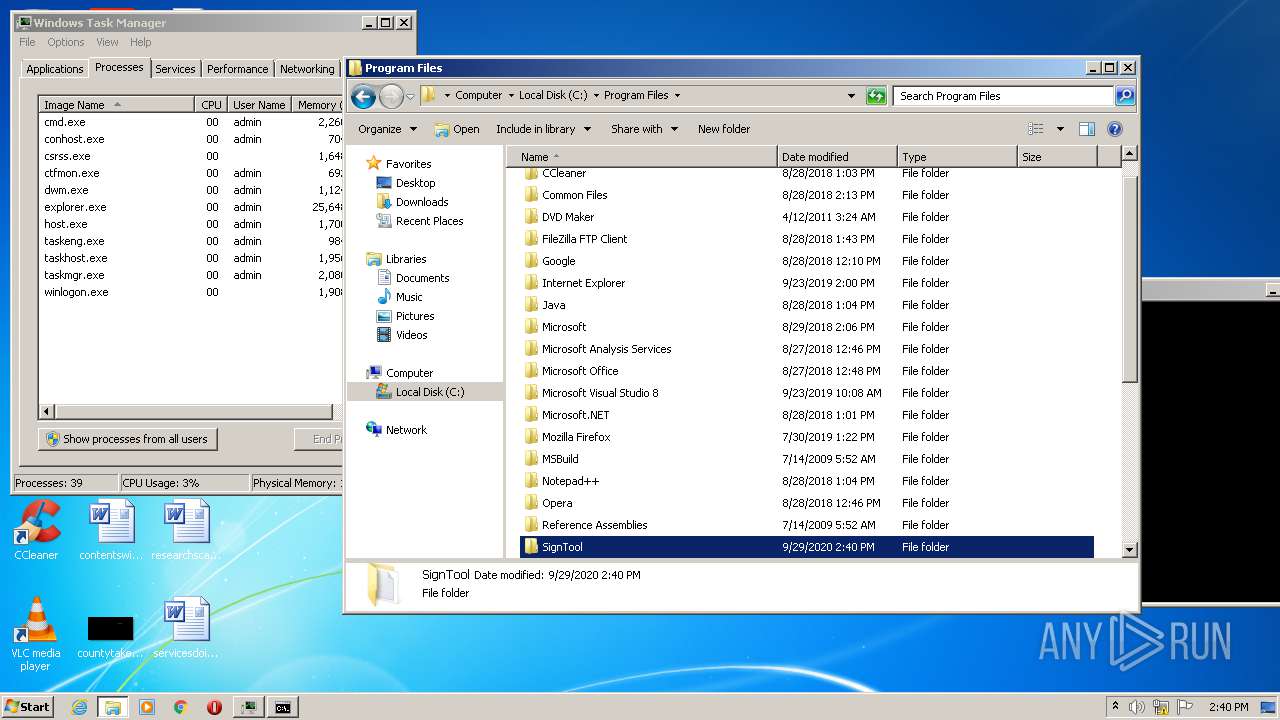
Task: Click the search magnifier icon in Explorer
Action: point(1125,96)
